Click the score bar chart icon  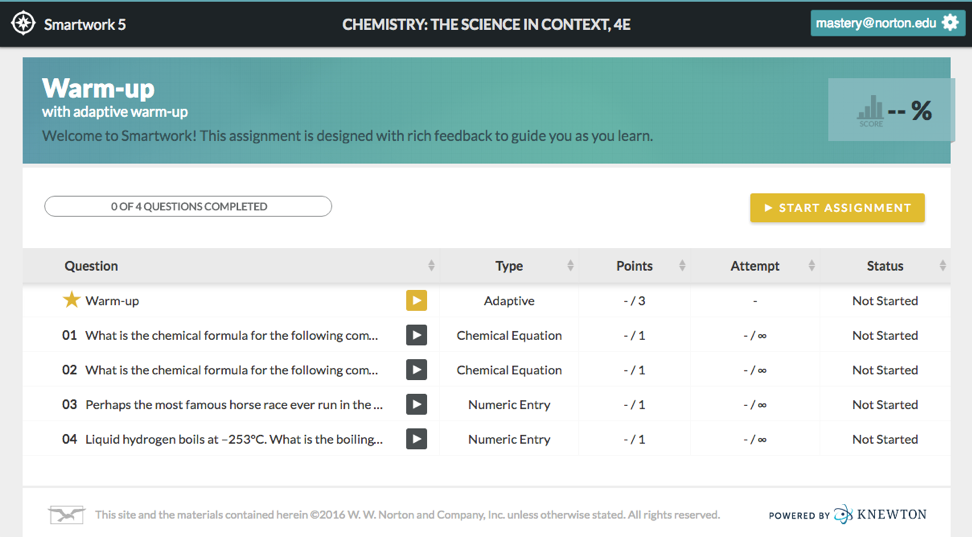click(x=871, y=108)
